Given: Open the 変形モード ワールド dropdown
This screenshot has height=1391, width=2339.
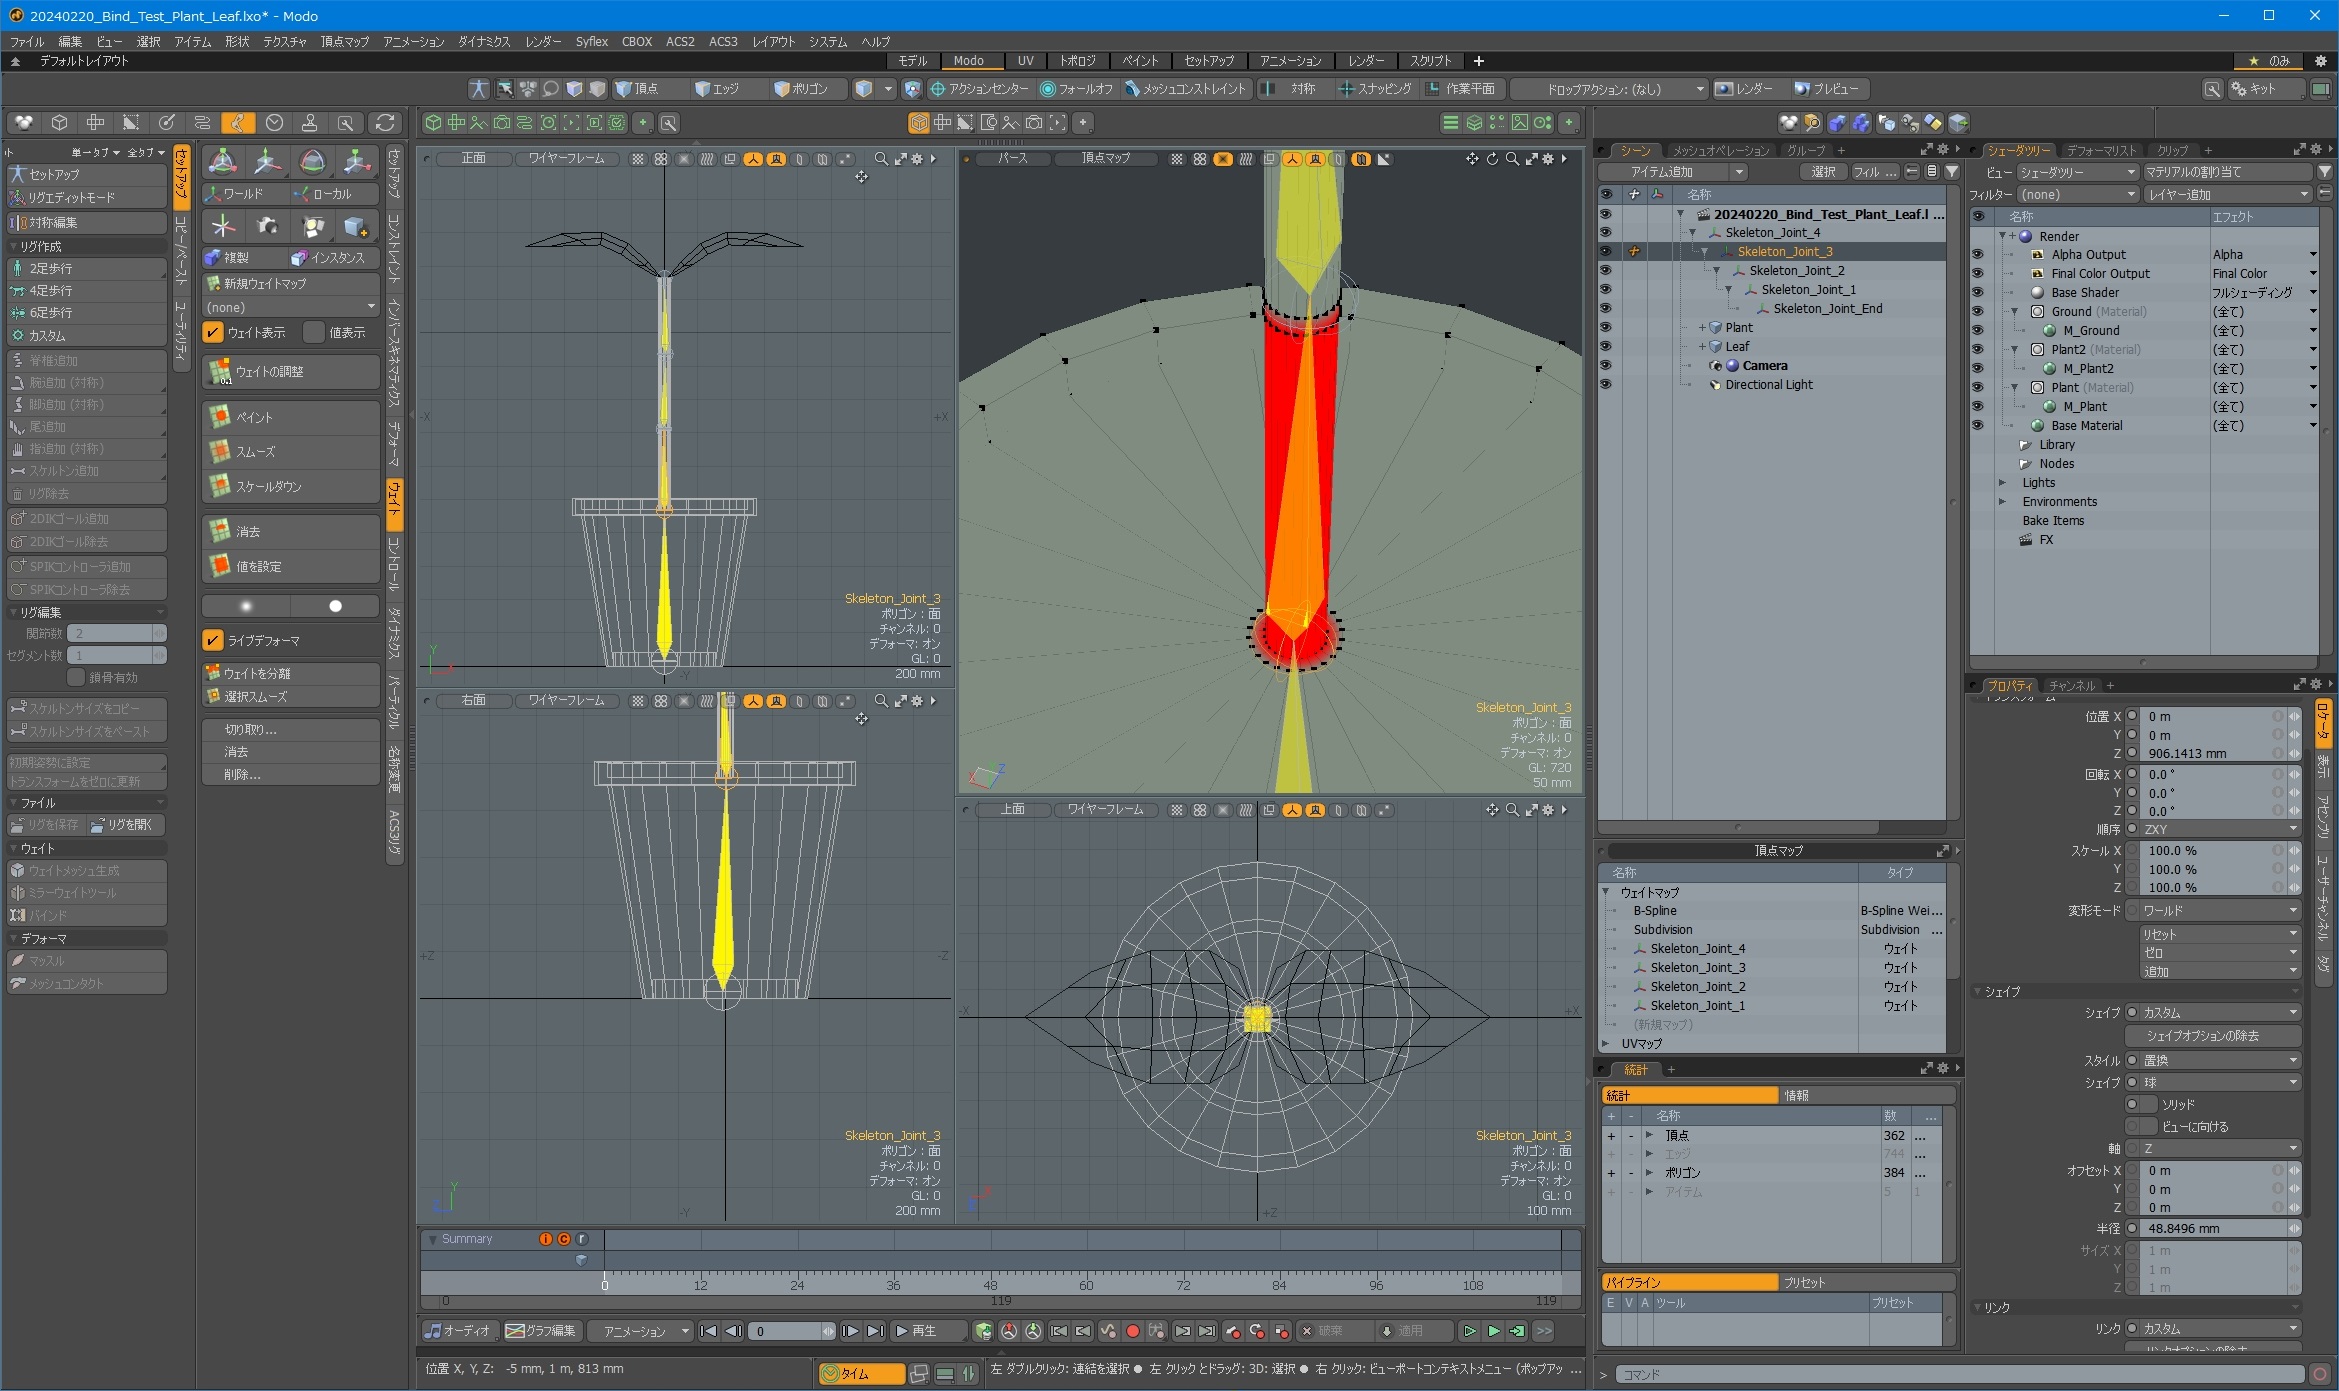Looking at the screenshot, I should (2219, 911).
